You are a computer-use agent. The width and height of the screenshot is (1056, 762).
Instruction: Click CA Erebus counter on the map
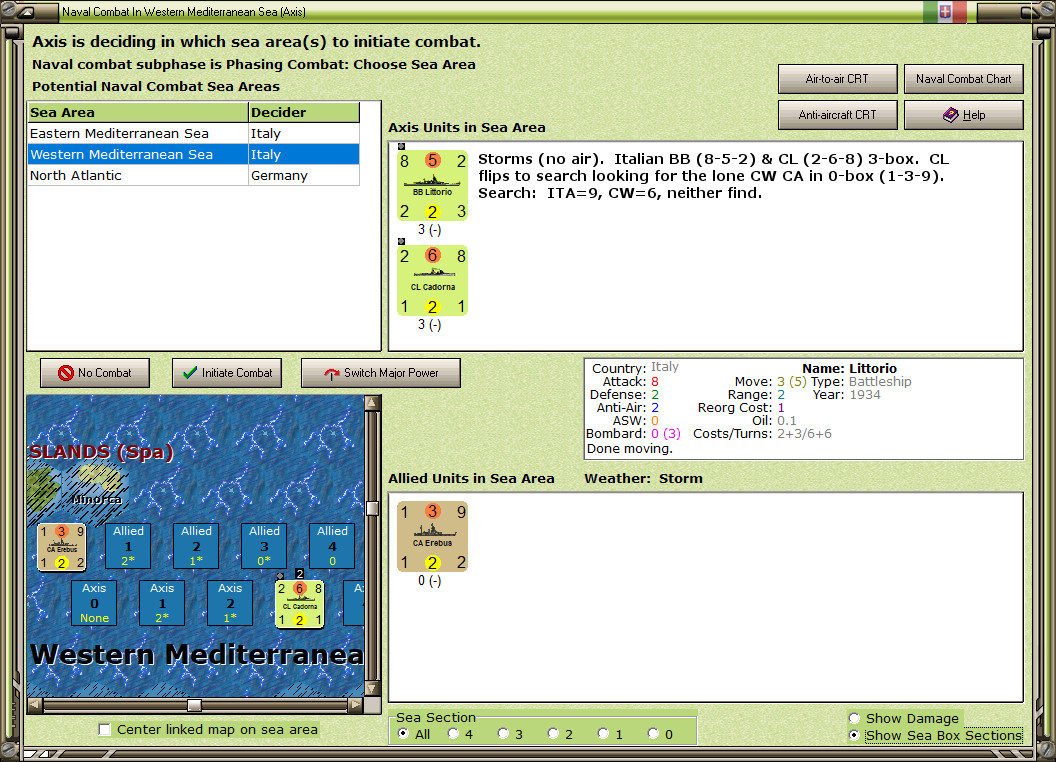tap(62, 546)
